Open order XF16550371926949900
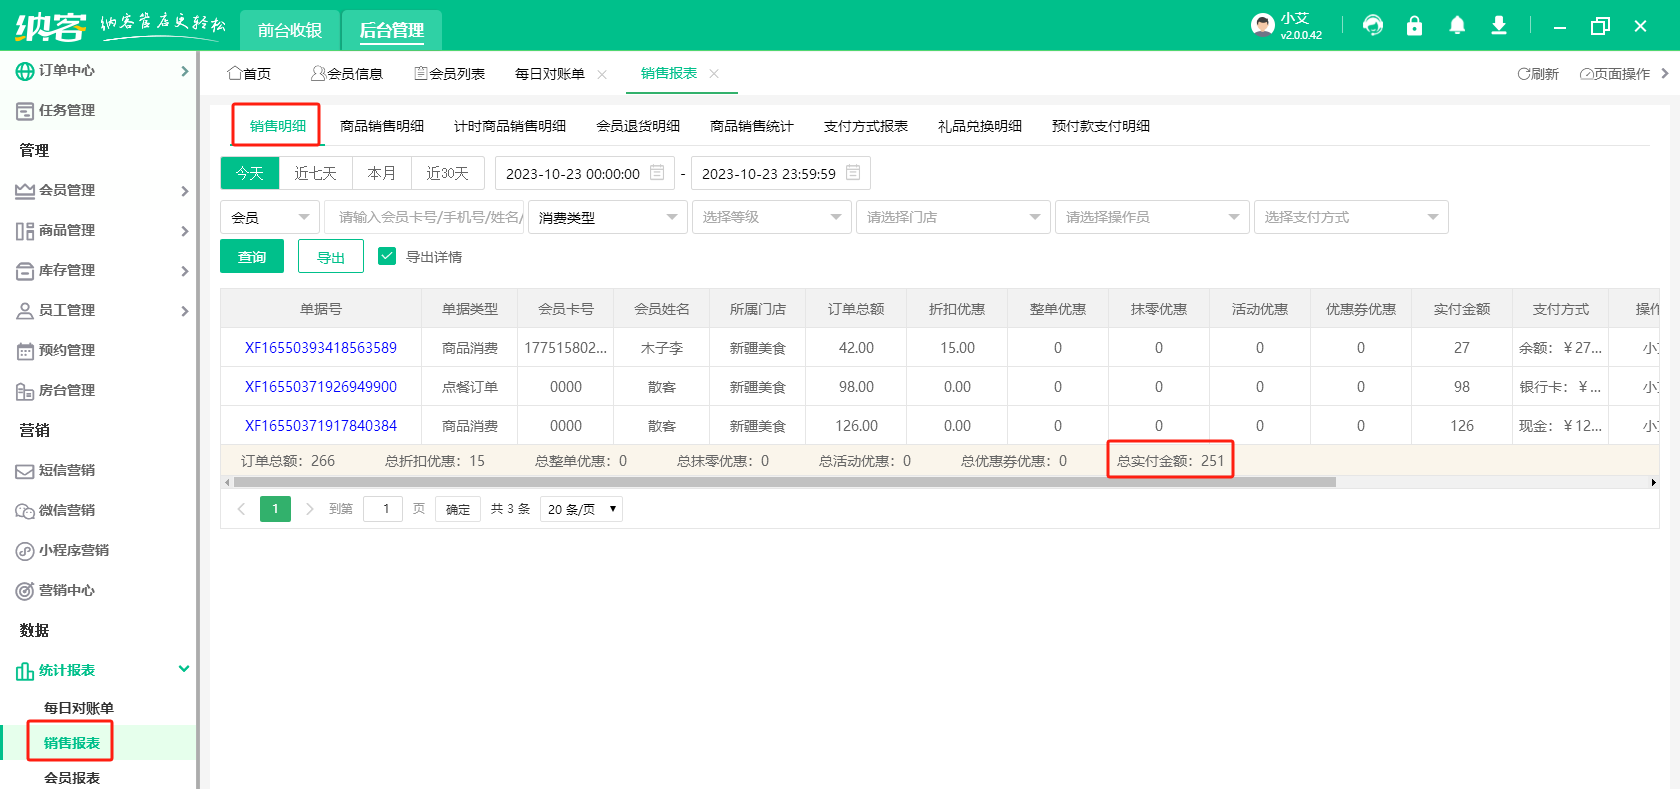Image resolution: width=1680 pixels, height=789 pixels. click(321, 387)
